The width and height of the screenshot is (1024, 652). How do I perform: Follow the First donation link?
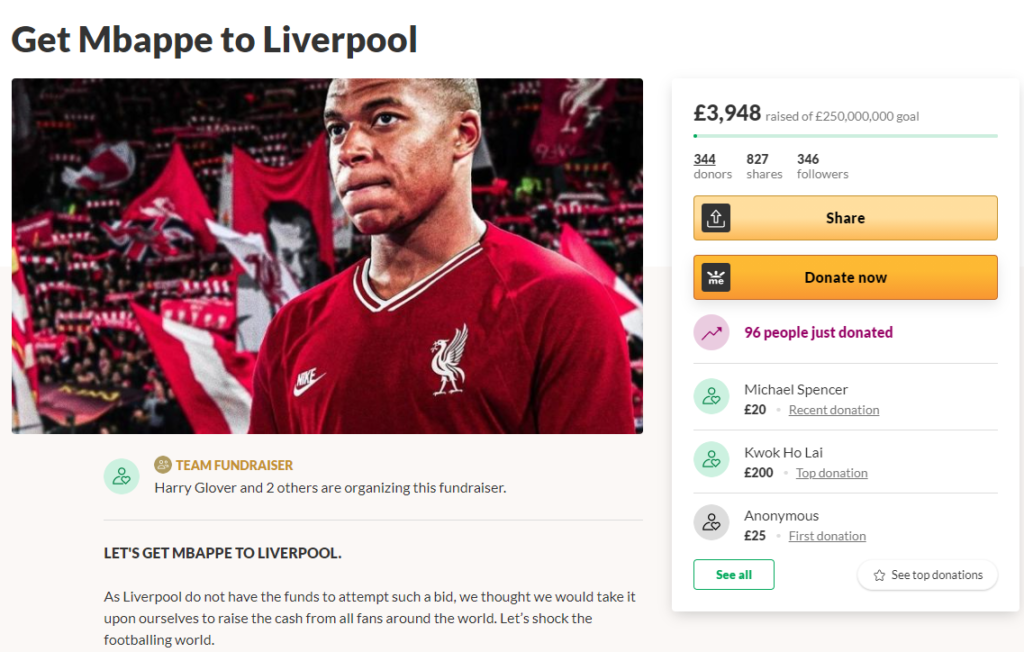point(827,536)
